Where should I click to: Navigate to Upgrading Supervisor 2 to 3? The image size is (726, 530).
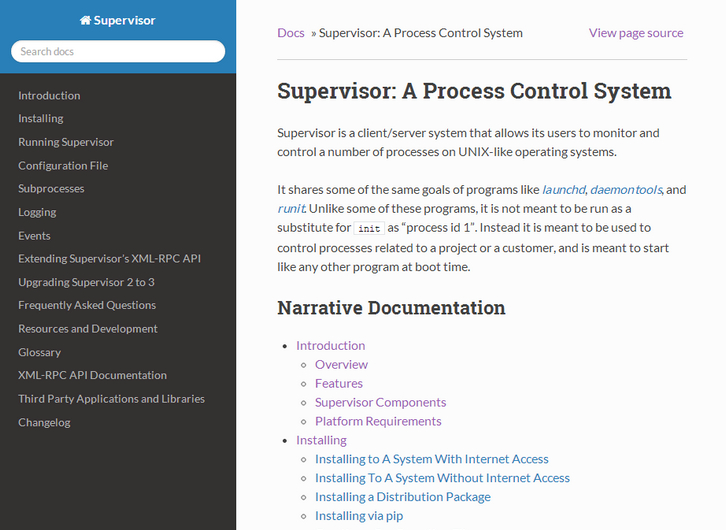point(86,282)
